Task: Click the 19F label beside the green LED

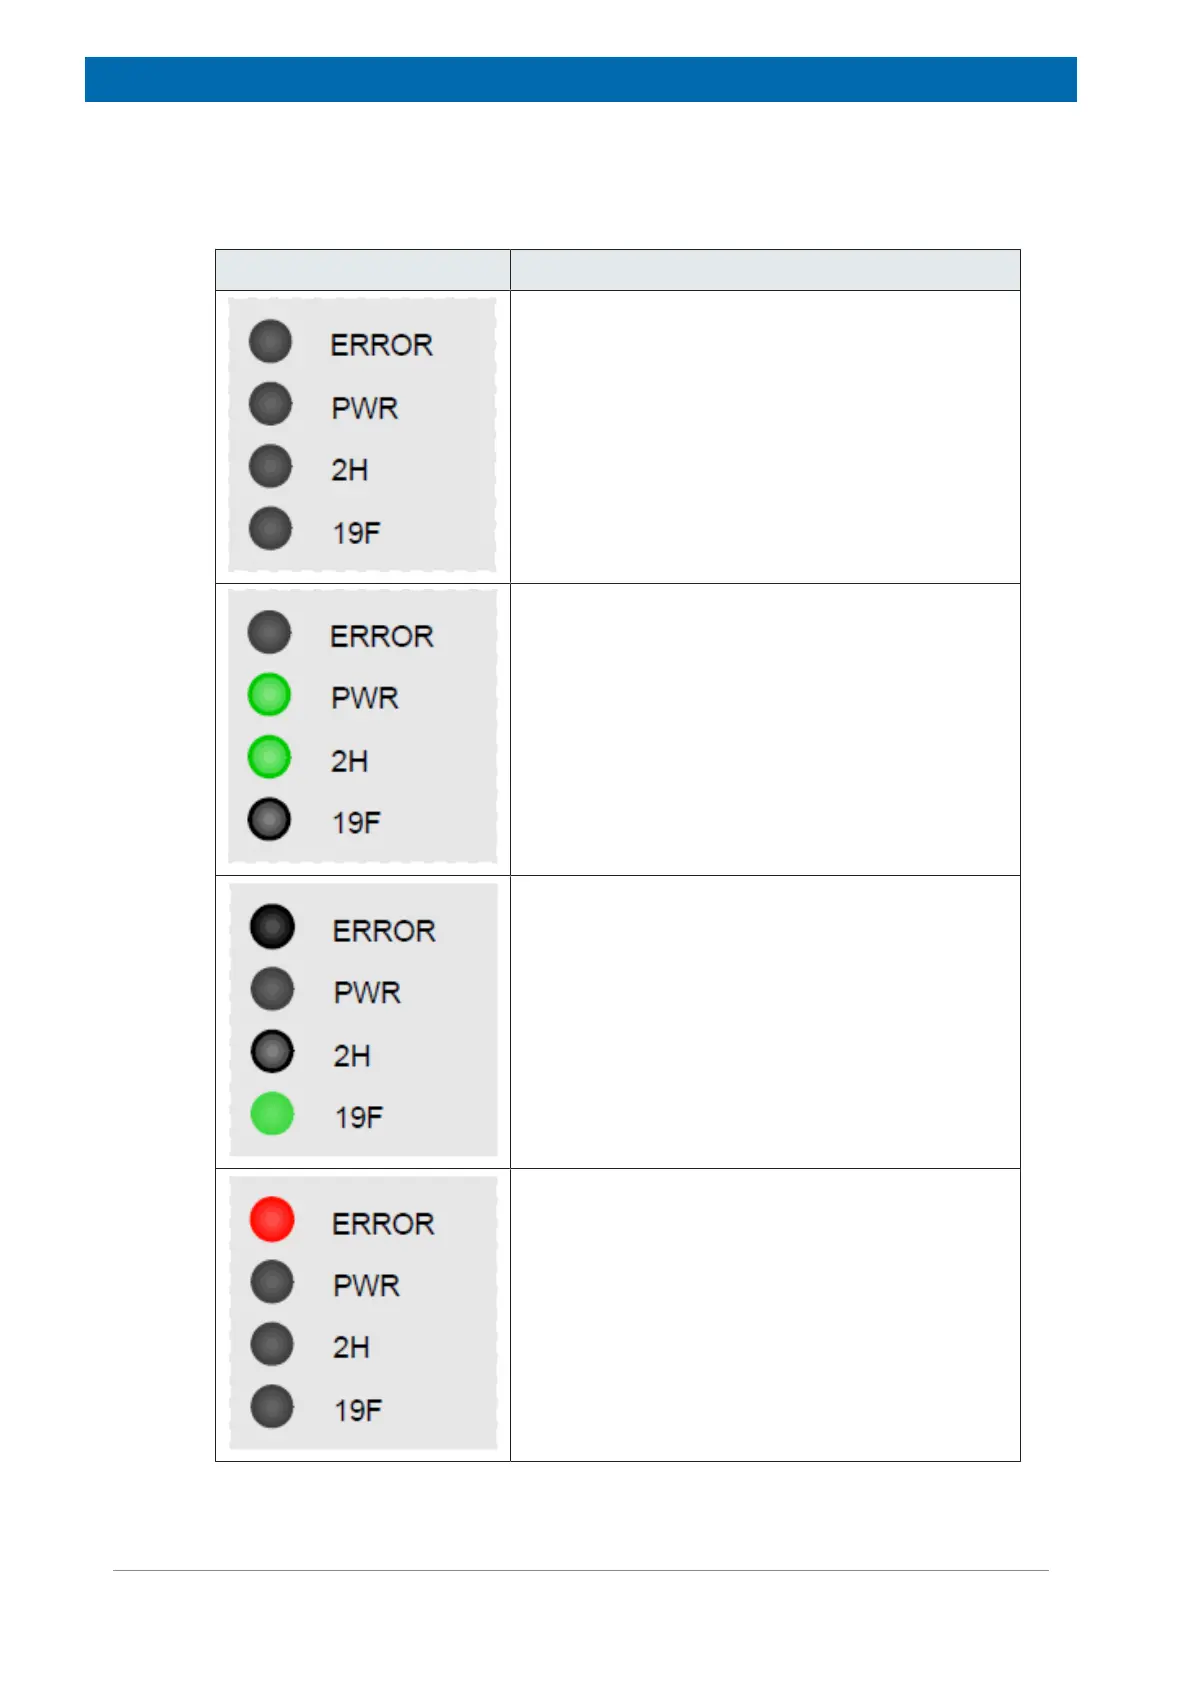Action: [x=359, y=1117]
